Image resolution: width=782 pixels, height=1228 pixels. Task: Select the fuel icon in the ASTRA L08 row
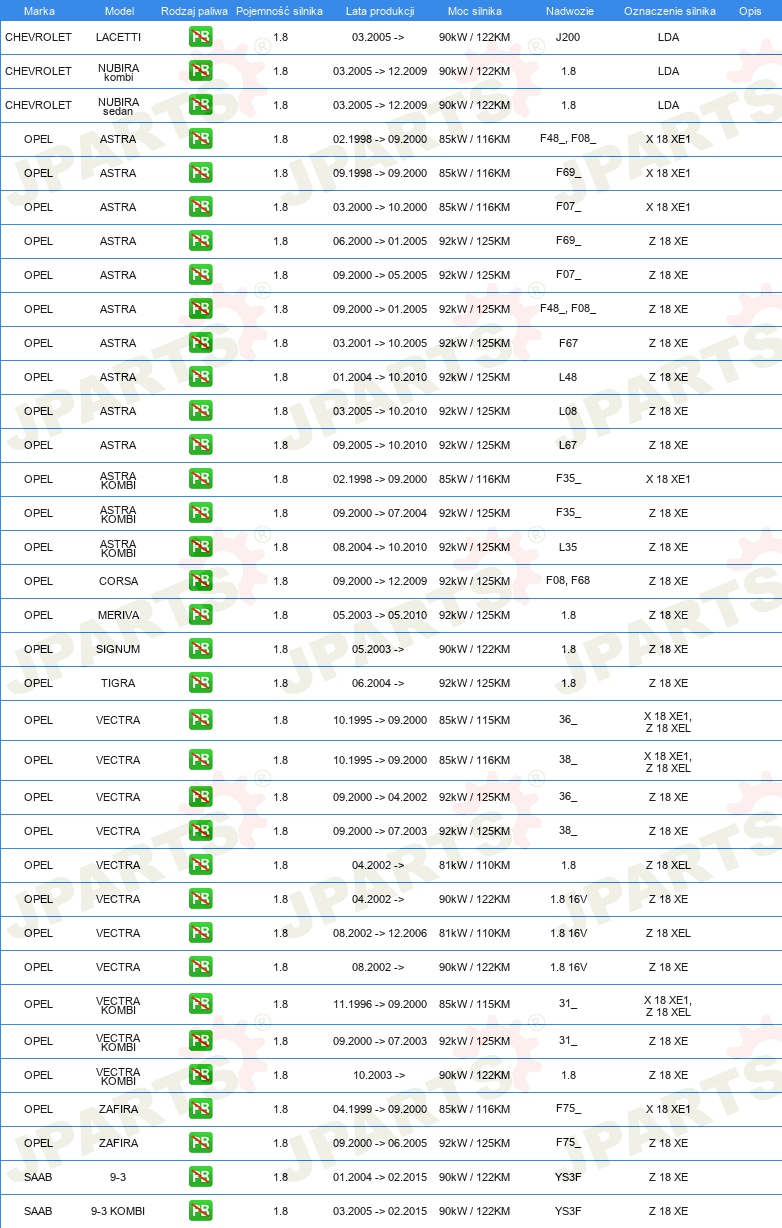pyautogui.click(x=200, y=411)
